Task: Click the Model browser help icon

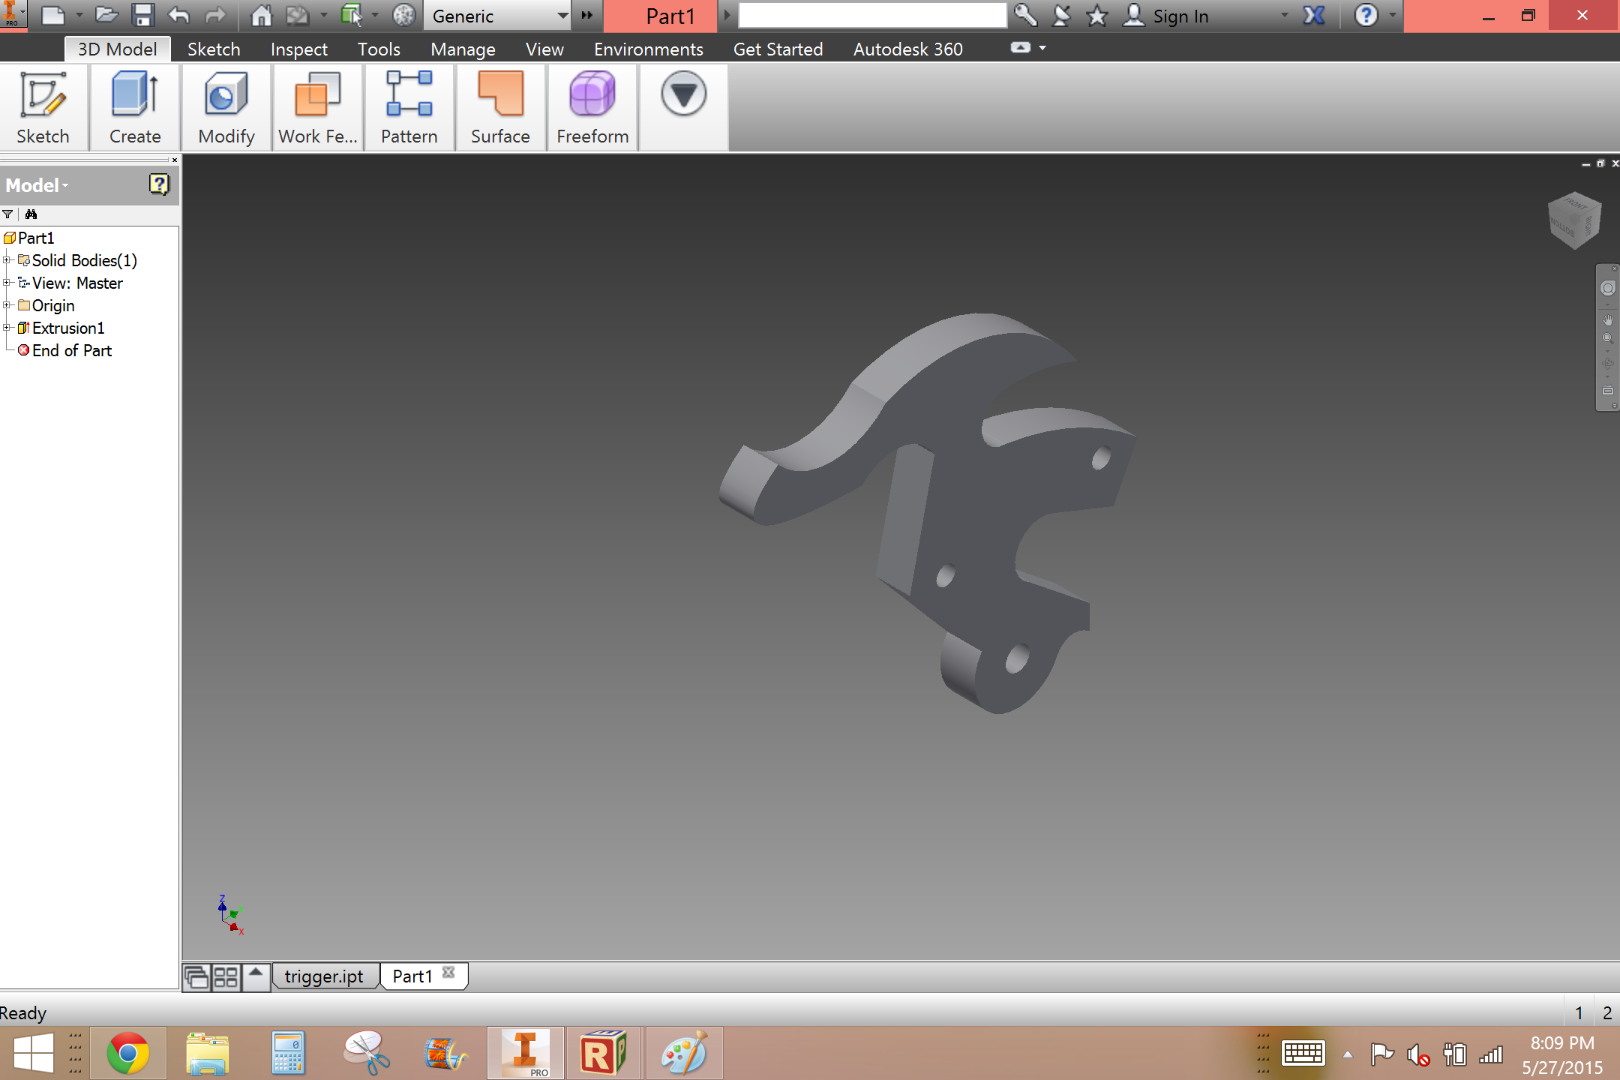Action: coord(159,184)
